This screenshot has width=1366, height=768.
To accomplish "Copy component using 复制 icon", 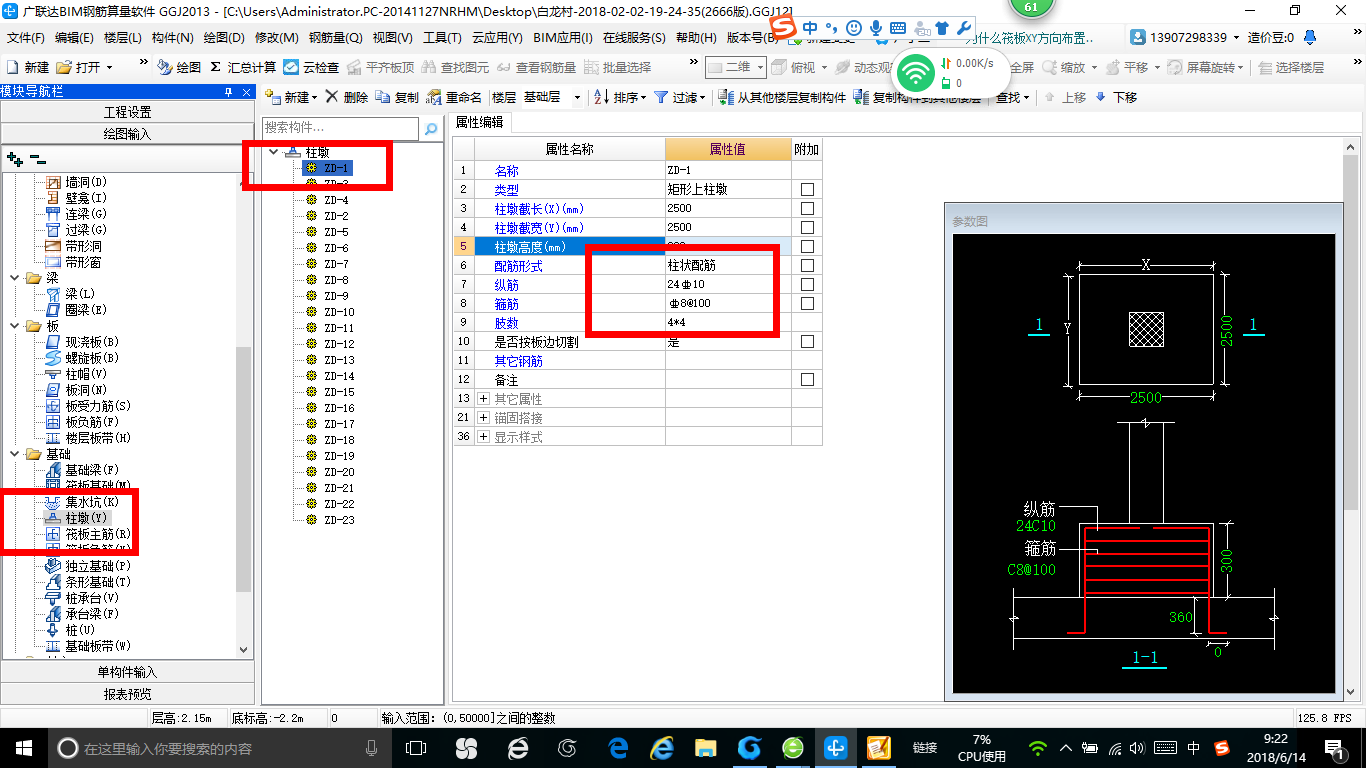I will [384, 97].
